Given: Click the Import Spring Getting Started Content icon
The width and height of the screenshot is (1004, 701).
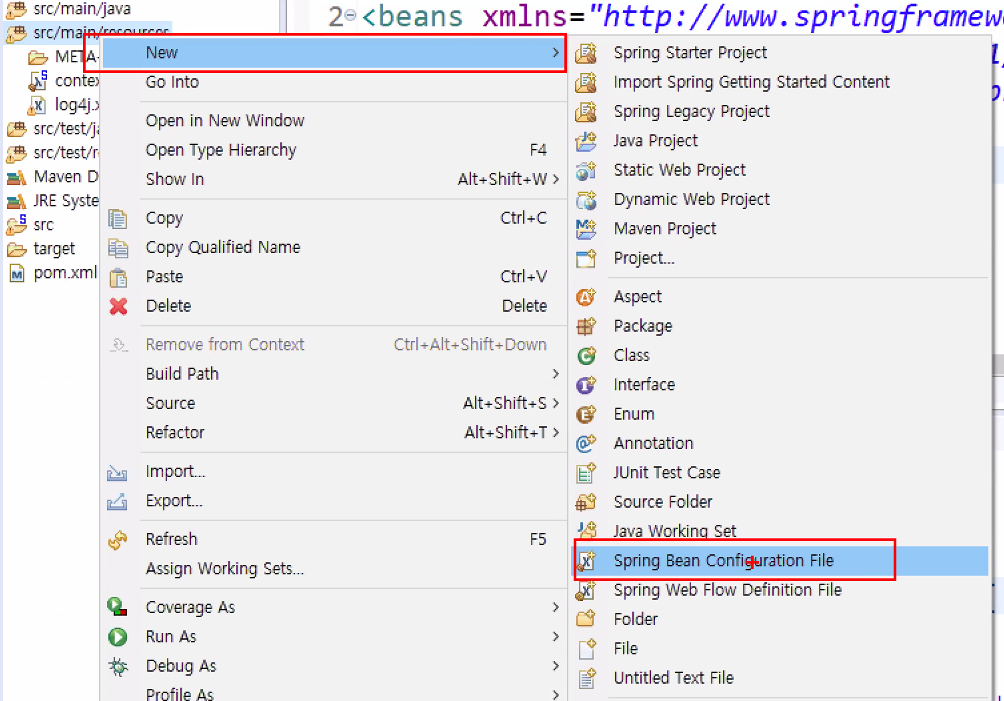Looking at the screenshot, I should coord(586,82).
